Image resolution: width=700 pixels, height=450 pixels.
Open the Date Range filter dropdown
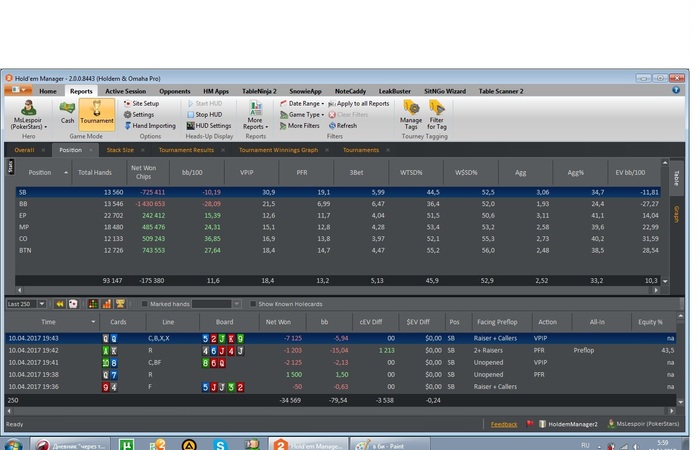point(302,103)
